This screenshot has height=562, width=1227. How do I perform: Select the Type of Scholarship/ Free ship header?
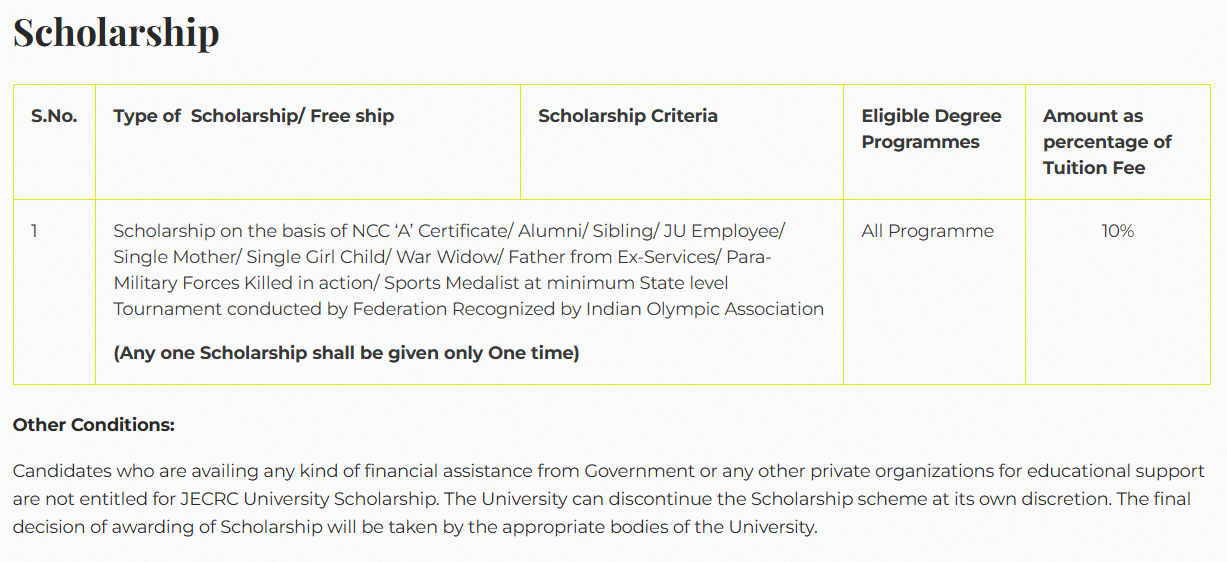pos(253,116)
